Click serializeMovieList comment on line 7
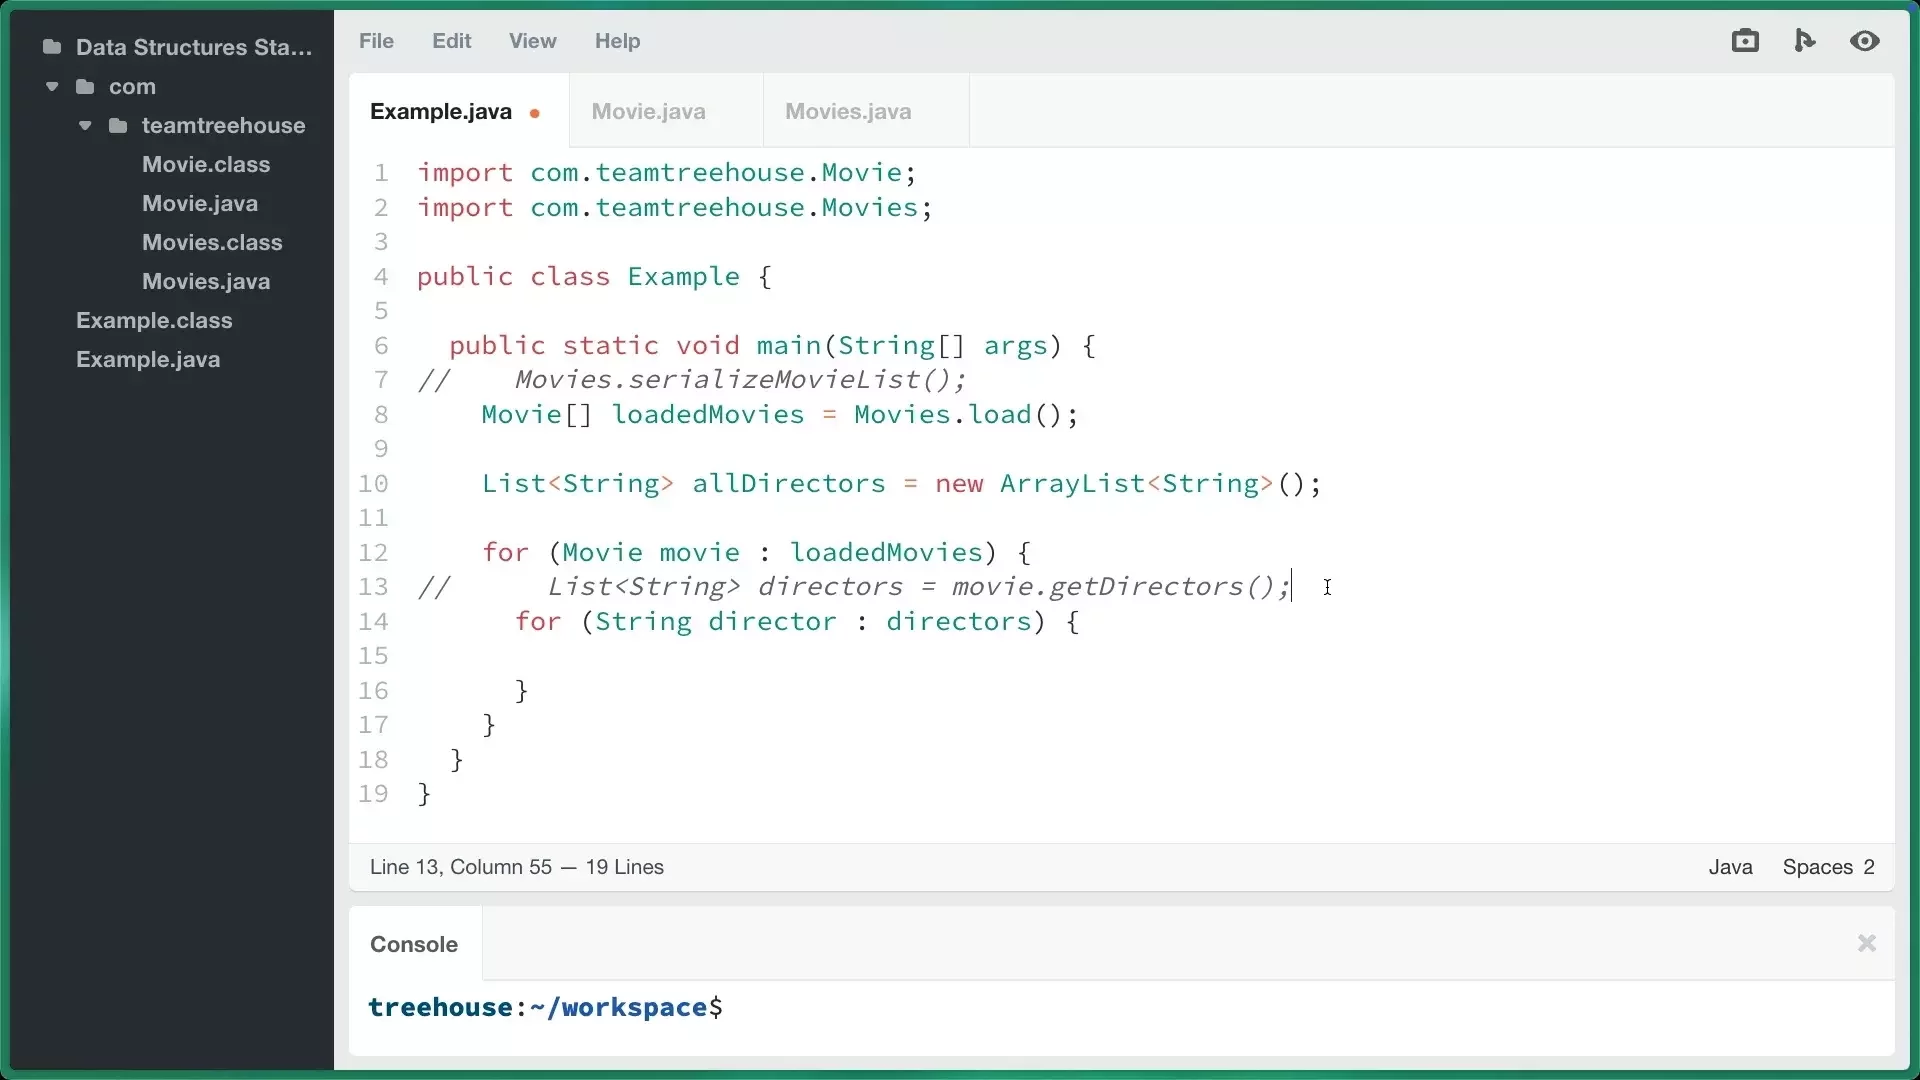This screenshot has width=1920, height=1080. pyautogui.click(x=774, y=380)
